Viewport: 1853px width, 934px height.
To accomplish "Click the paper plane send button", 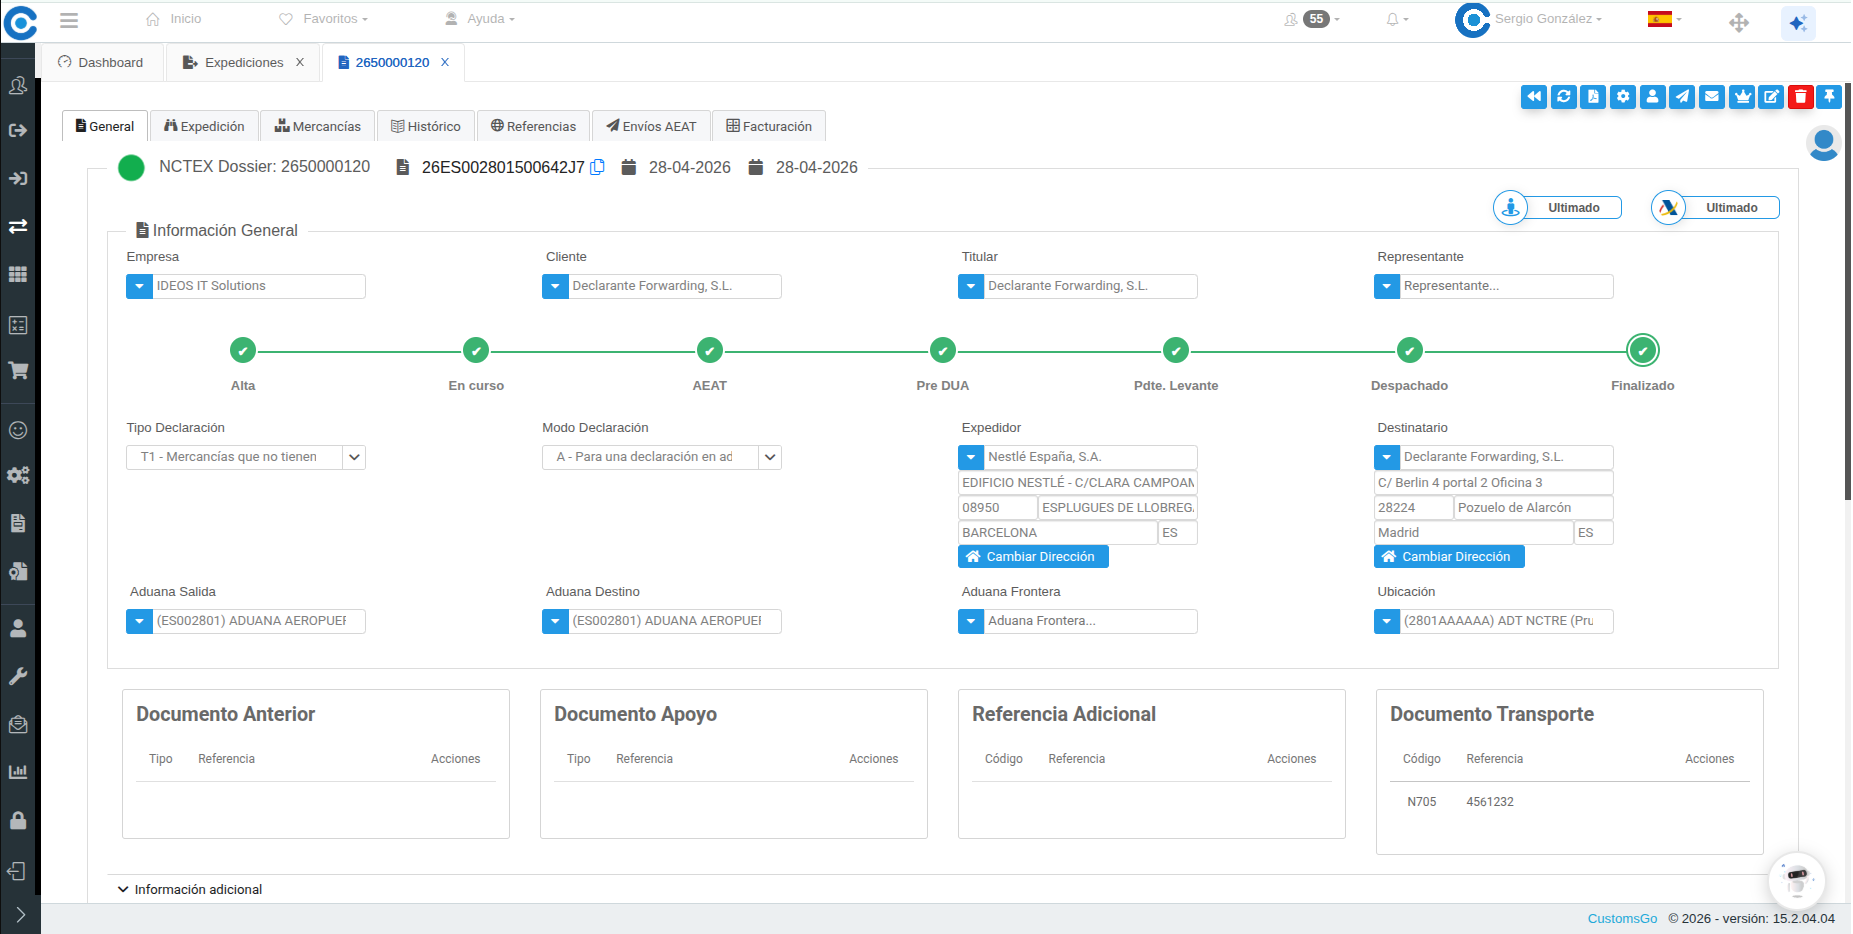I will 1682,97.
